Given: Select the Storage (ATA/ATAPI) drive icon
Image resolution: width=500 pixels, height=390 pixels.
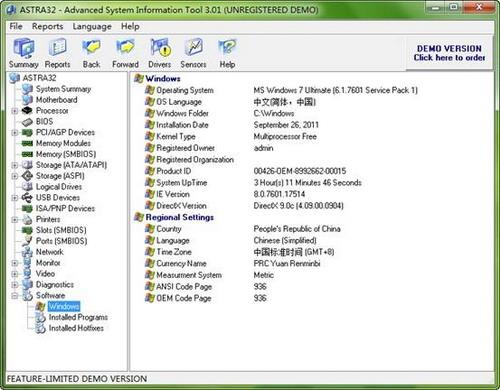Looking at the screenshot, I should pyautogui.click(x=27, y=165).
